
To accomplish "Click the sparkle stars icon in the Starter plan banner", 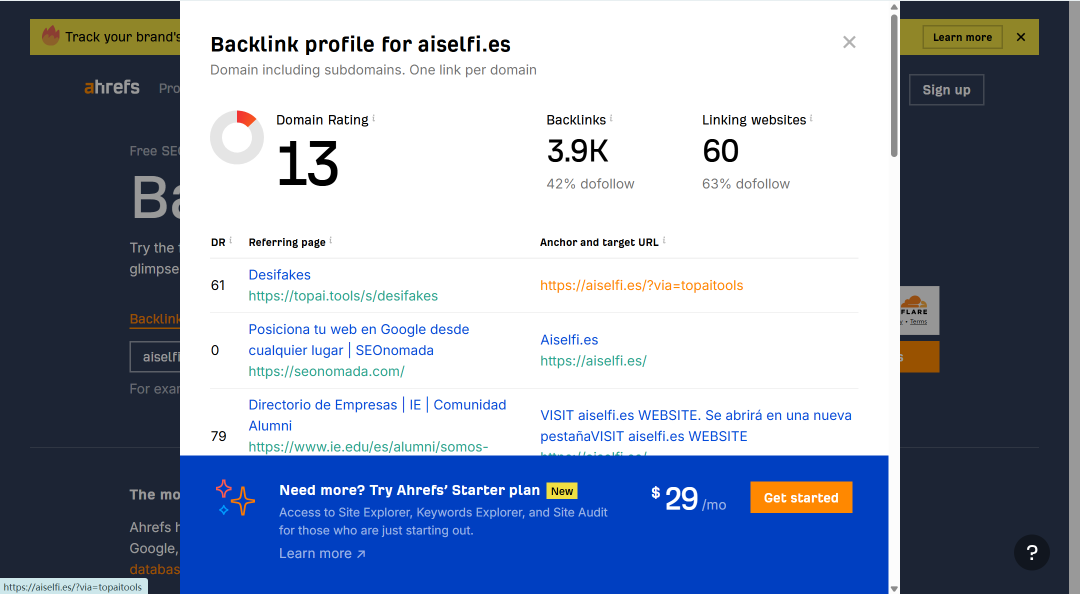I will [235, 498].
